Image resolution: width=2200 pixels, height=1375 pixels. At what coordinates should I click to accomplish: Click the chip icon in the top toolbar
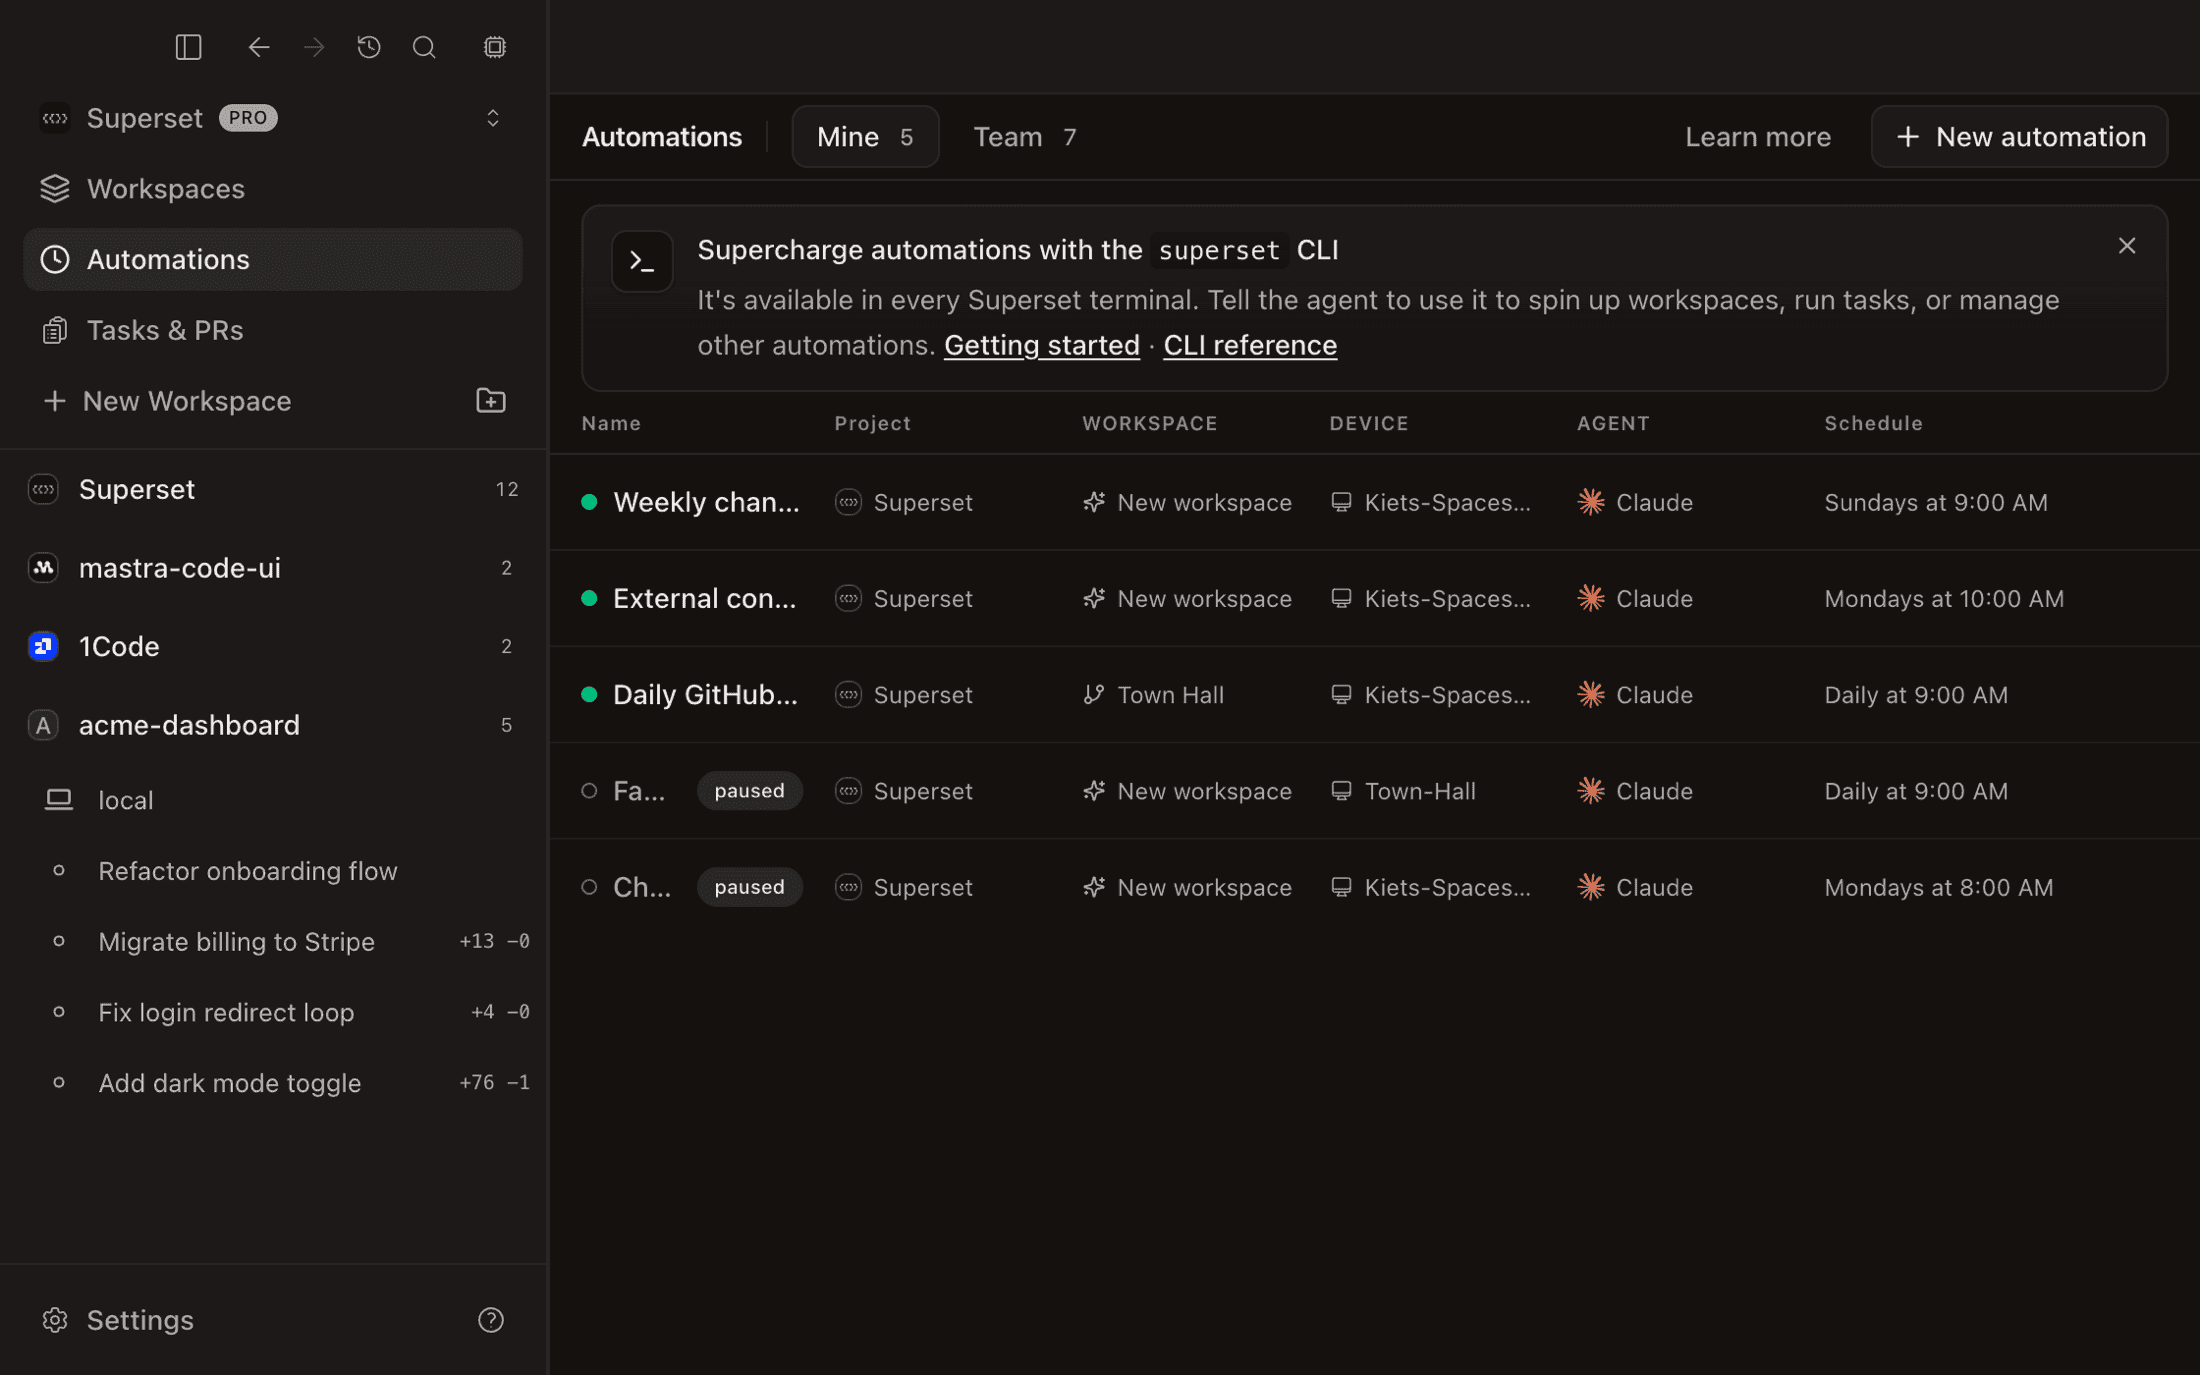495,47
